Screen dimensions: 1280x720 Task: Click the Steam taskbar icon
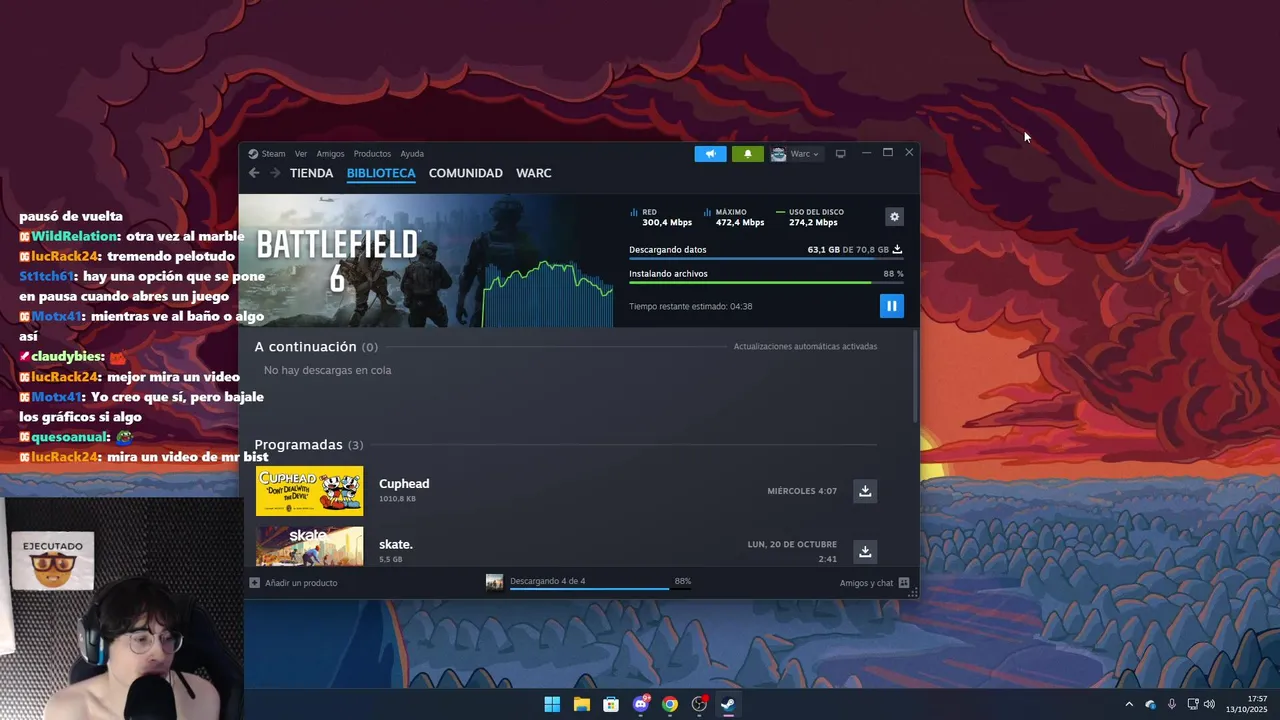pos(728,704)
